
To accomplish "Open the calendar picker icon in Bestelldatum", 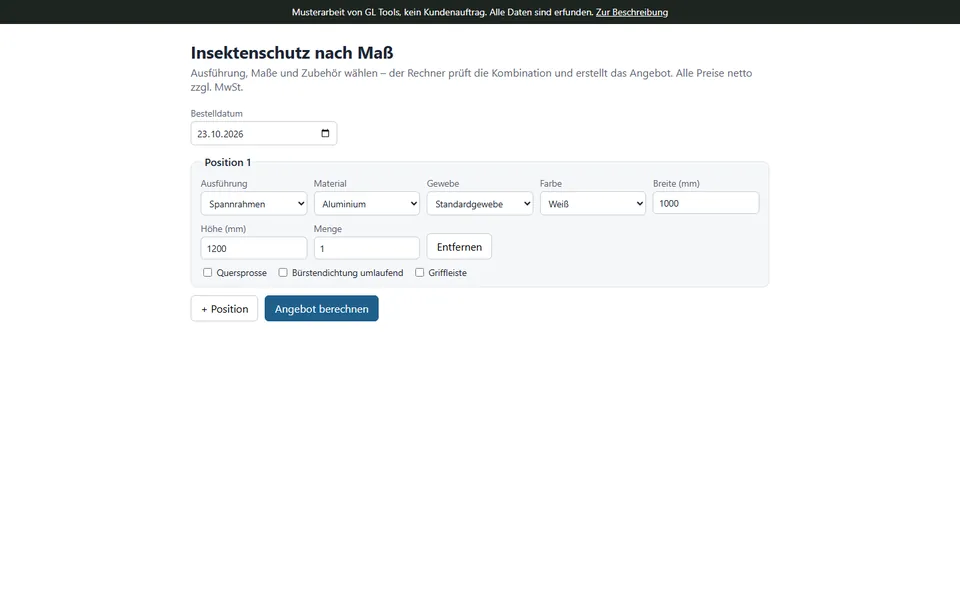I will pyautogui.click(x=325, y=133).
